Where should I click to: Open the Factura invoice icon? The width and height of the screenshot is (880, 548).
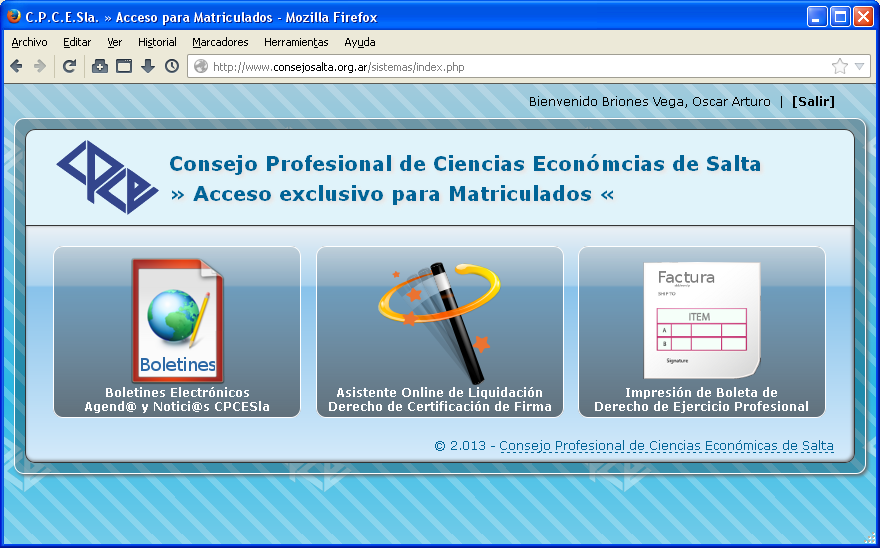(702, 321)
